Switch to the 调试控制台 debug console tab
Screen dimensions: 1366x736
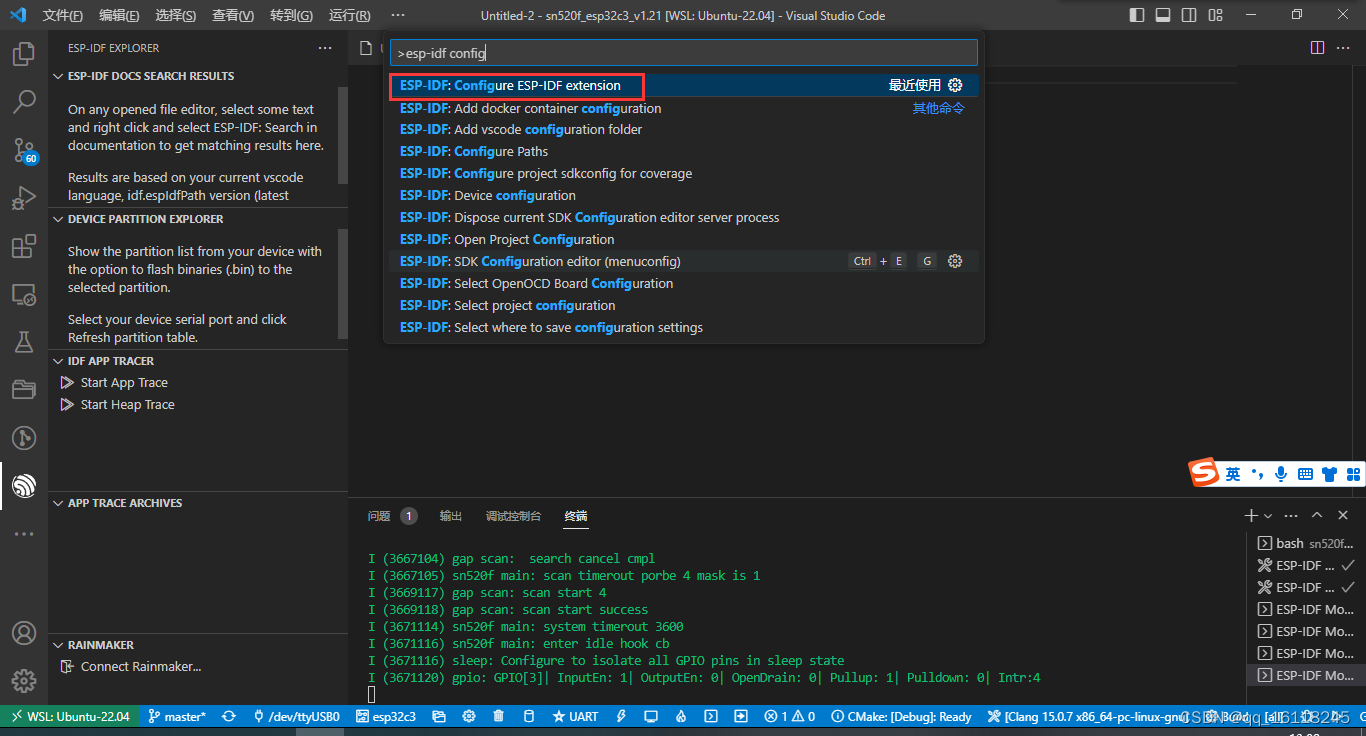513,516
